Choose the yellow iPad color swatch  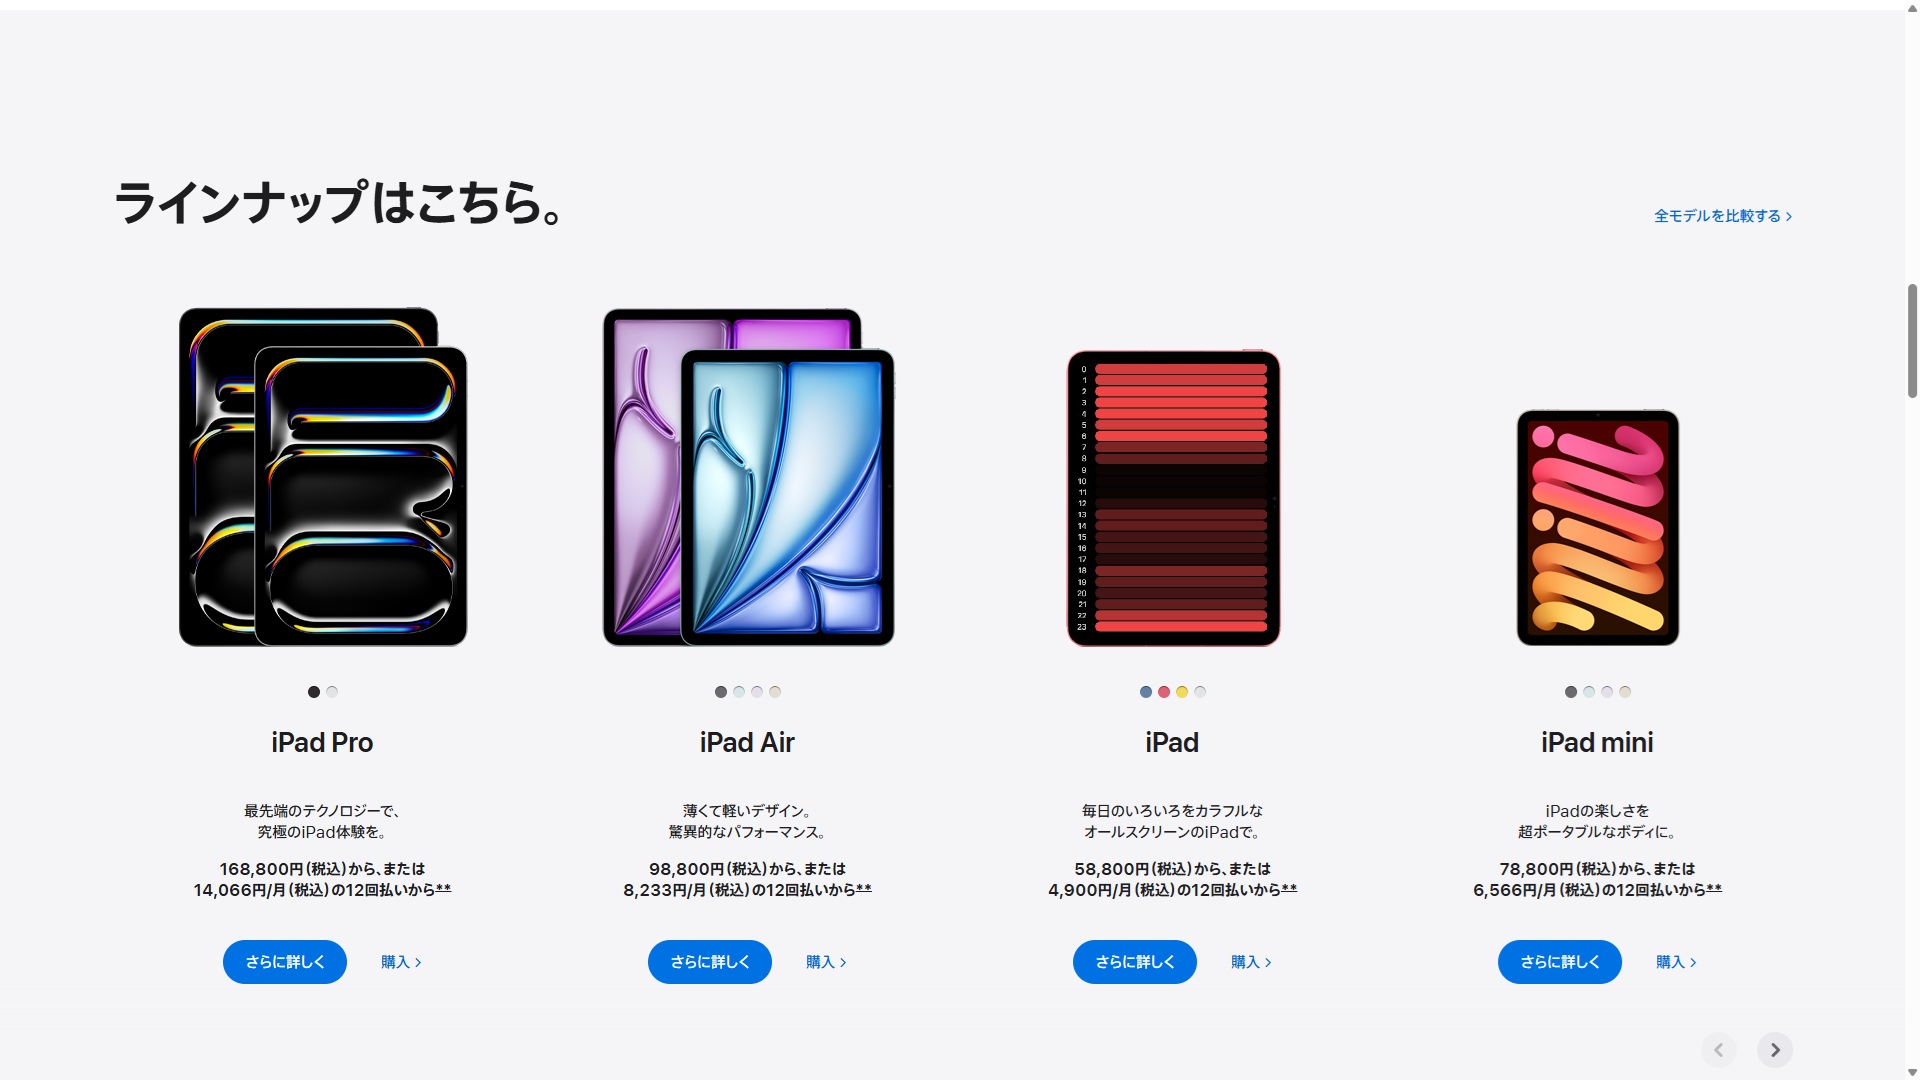[x=1182, y=692]
